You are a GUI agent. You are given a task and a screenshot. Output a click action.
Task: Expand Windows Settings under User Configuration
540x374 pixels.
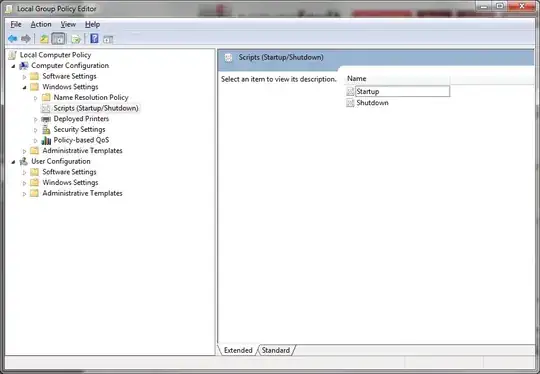click(x=24, y=183)
